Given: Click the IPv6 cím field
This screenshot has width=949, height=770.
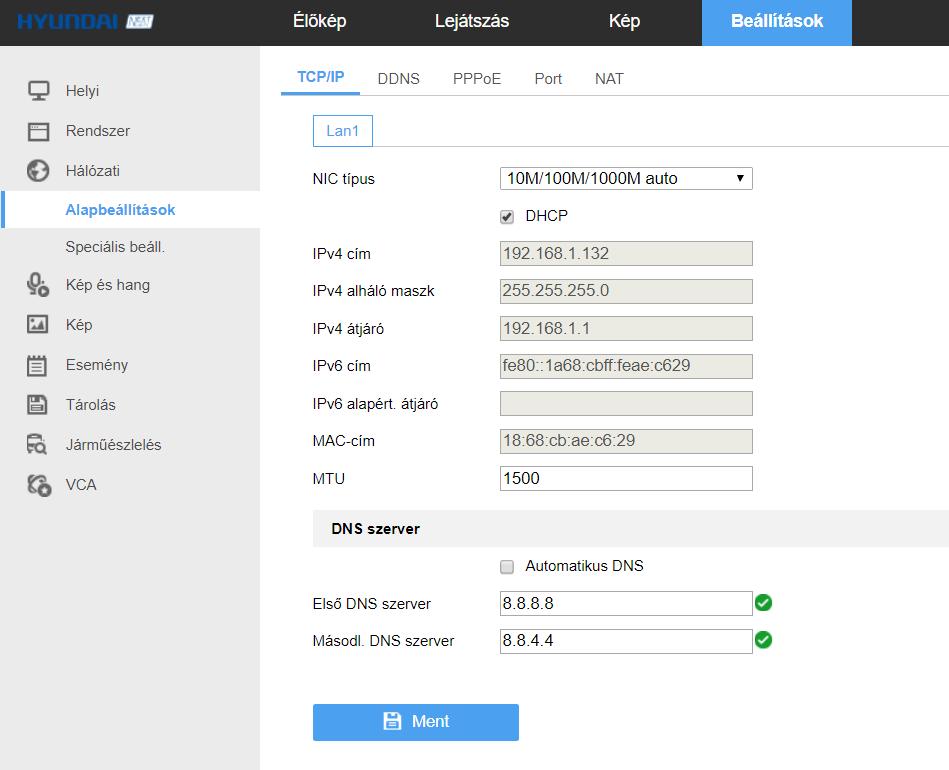Looking at the screenshot, I should (626, 366).
